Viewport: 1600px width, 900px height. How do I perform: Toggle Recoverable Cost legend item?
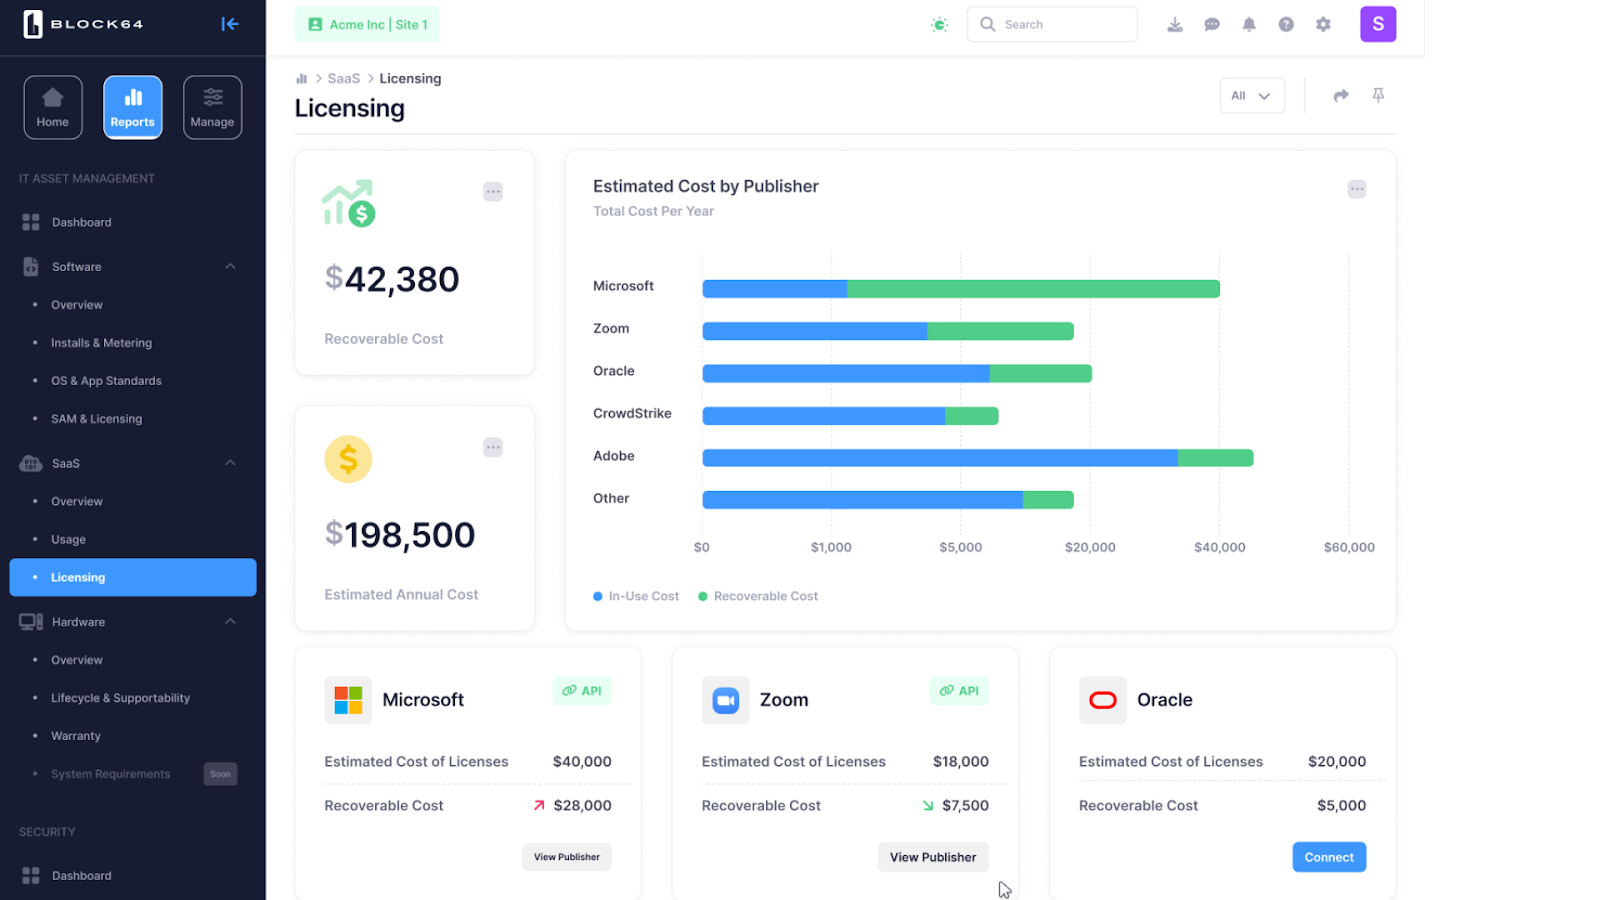(x=758, y=596)
